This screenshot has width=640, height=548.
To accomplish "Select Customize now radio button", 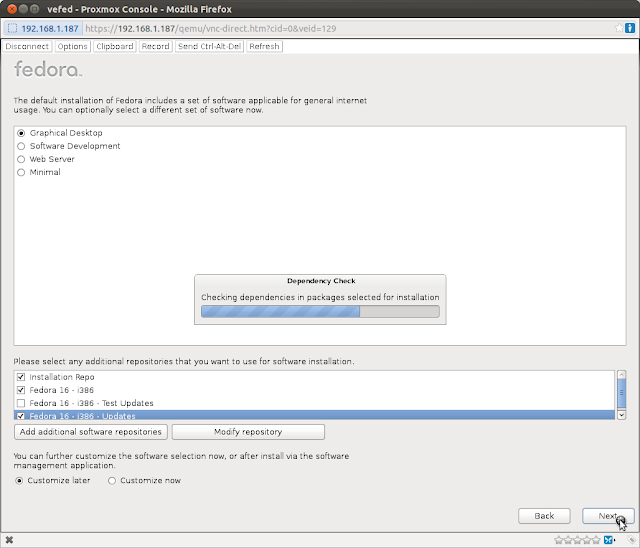I will [112, 481].
